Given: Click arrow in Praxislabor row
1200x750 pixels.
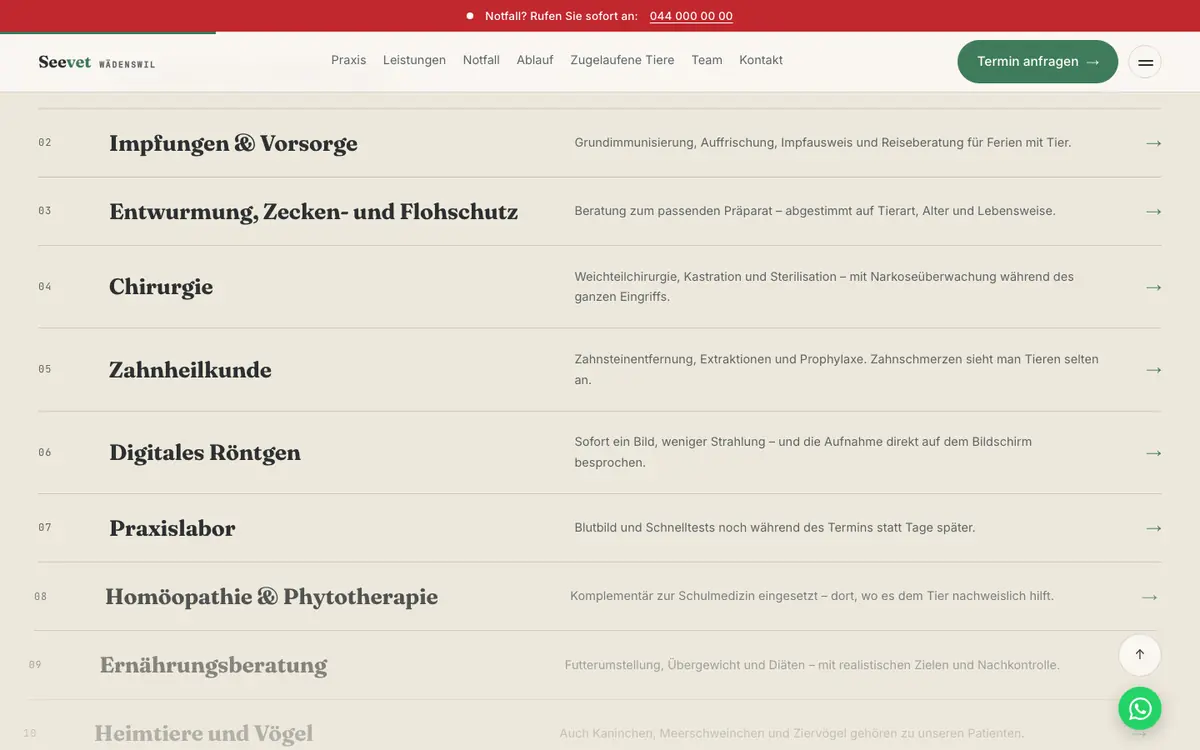Looking at the screenshot, I should coord(1153,528).
